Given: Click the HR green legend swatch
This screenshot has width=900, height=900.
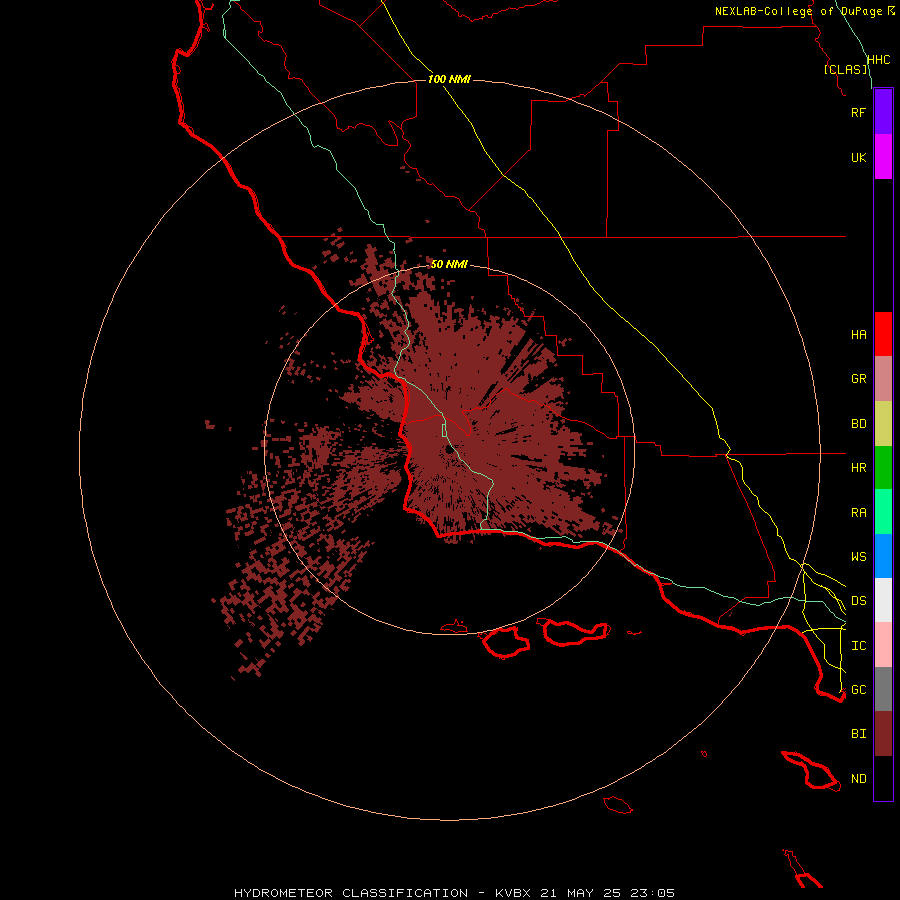Looking at the screenshot, I should [x=883, y=468].
